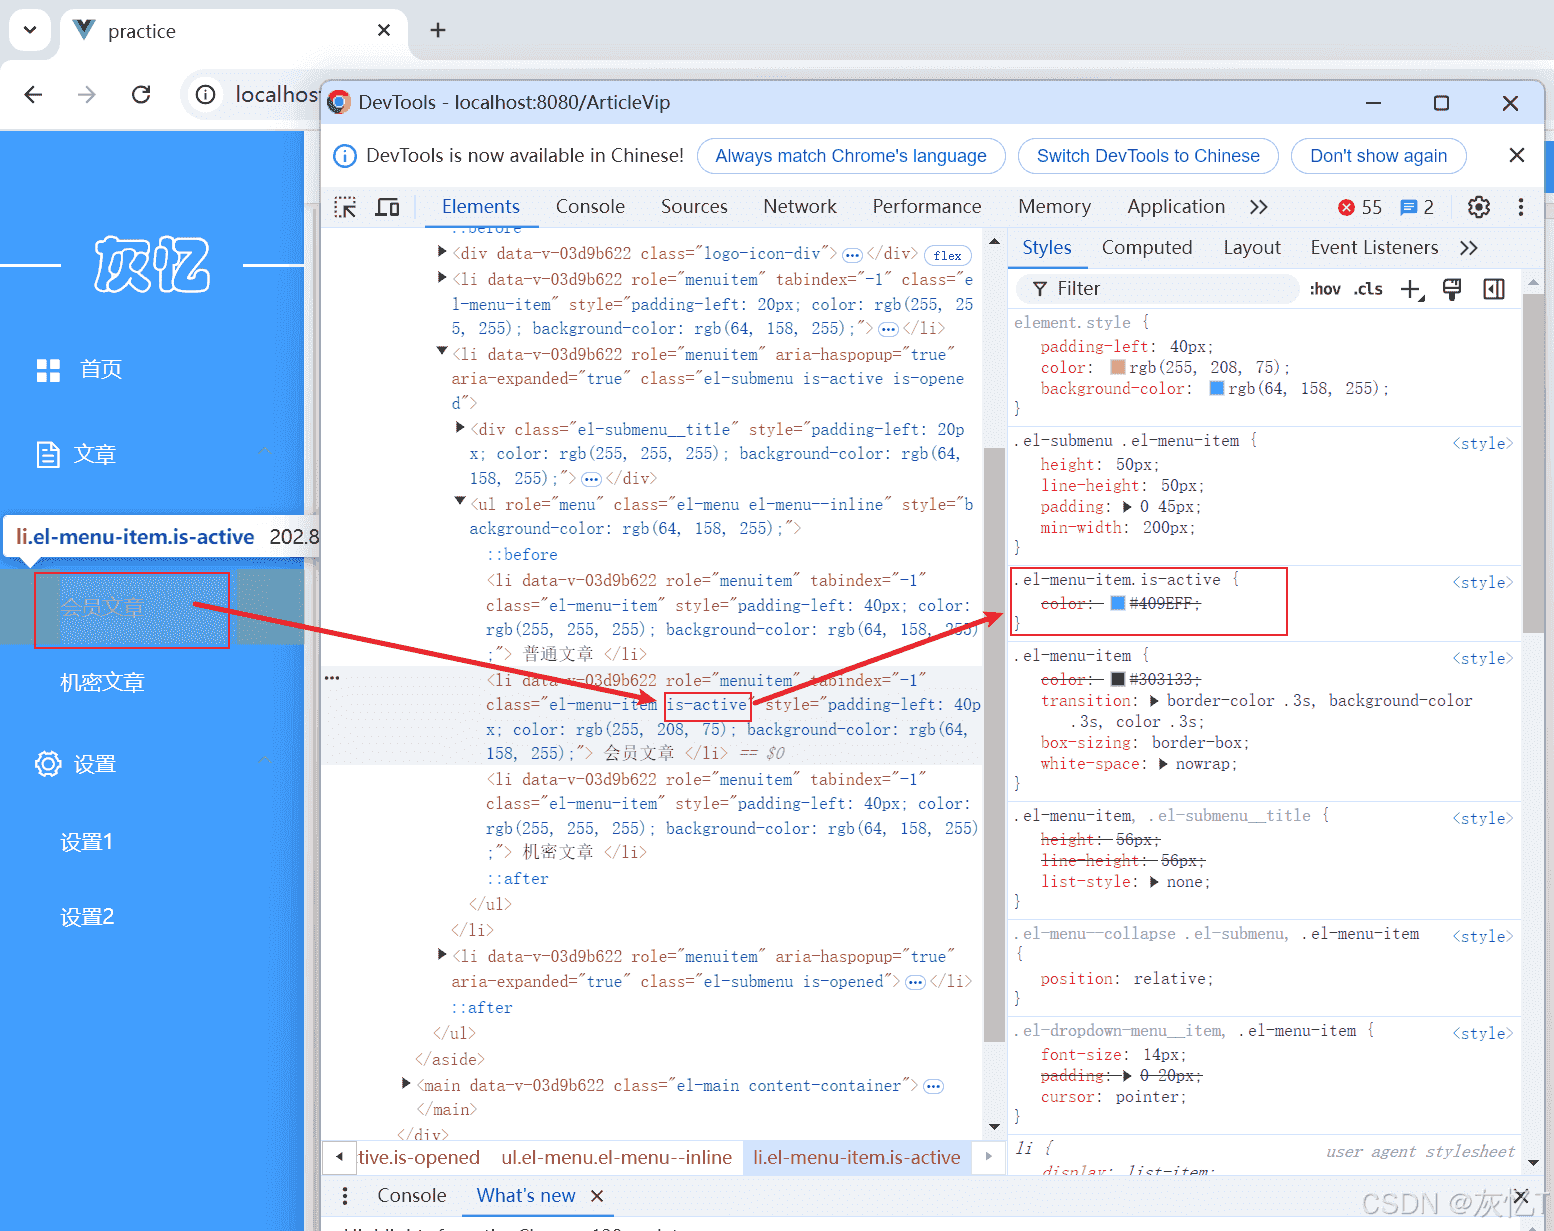This screenshot has width=1554, height=1231.
Task: Open the Event Listeners tab
Action: [1374, 248]
